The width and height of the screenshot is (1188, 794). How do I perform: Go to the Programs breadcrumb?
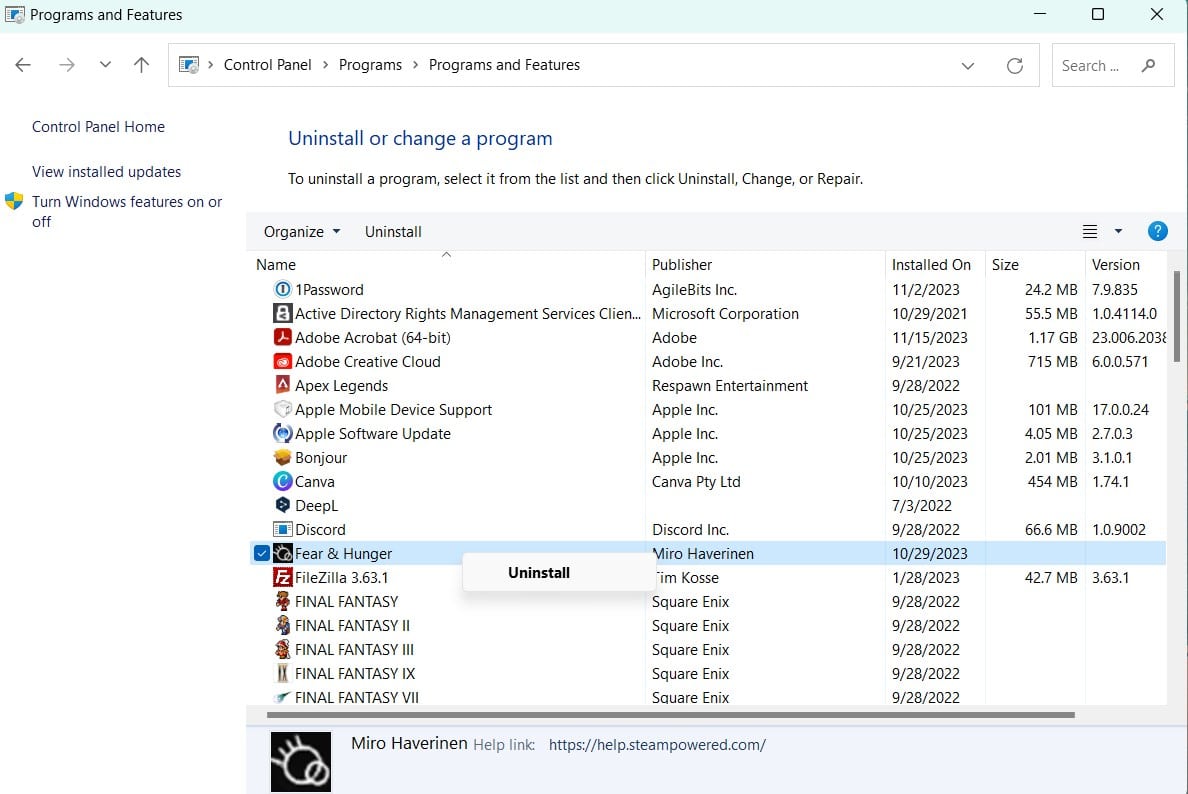point(370,65)
